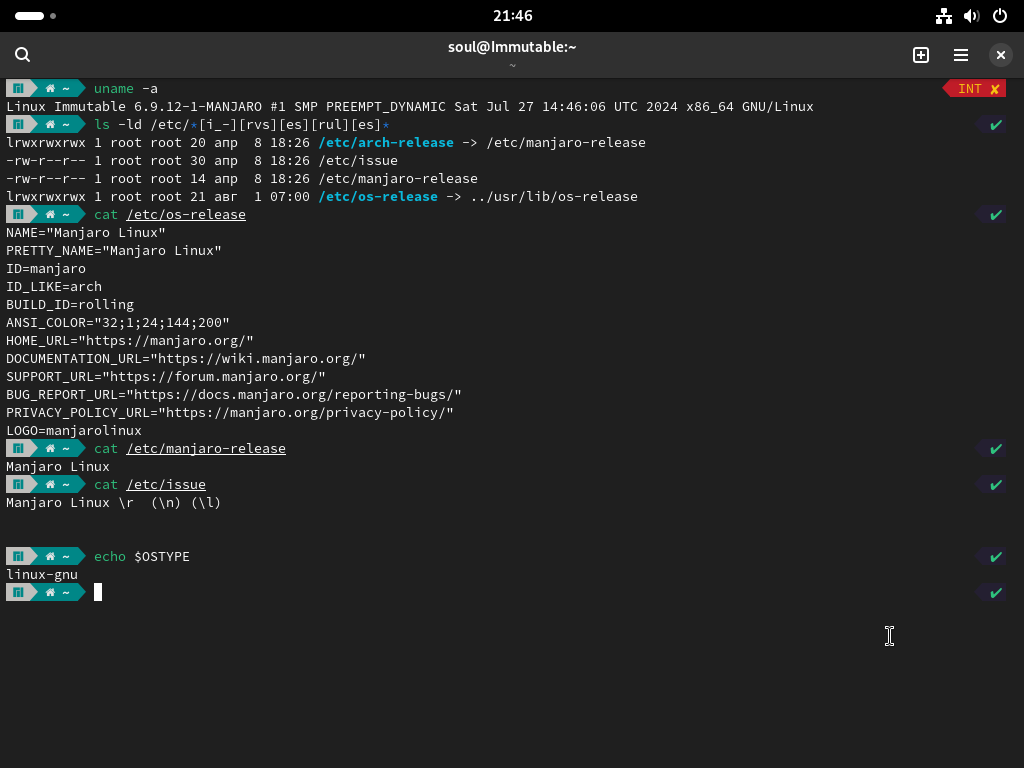Click the Activities pill in top bar
Viewport: 1024px width, 768px height.
click(x=29, y=16)
